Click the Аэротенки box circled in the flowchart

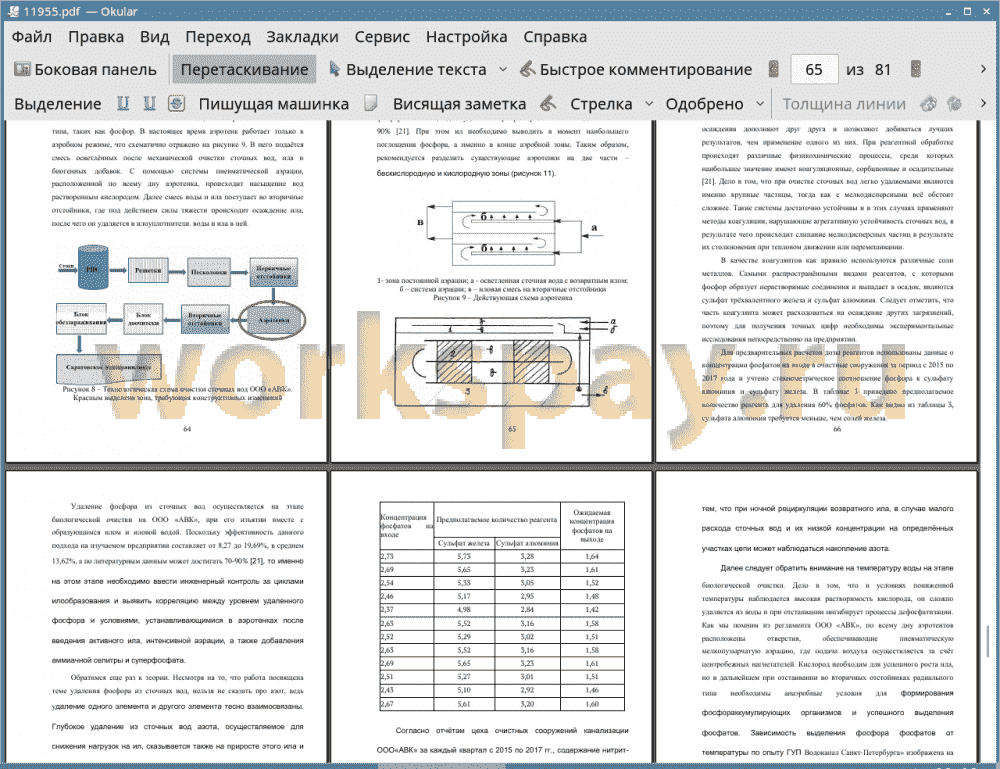coord(272,319)
